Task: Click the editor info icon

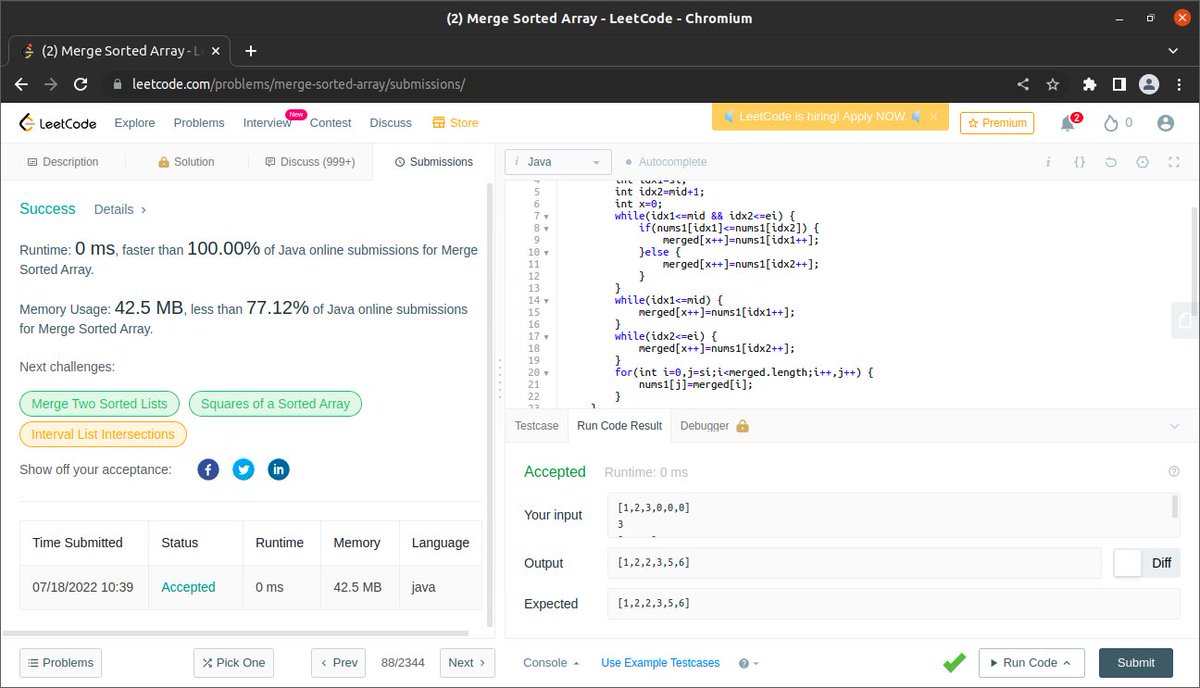Action: tap(1048, 162)
